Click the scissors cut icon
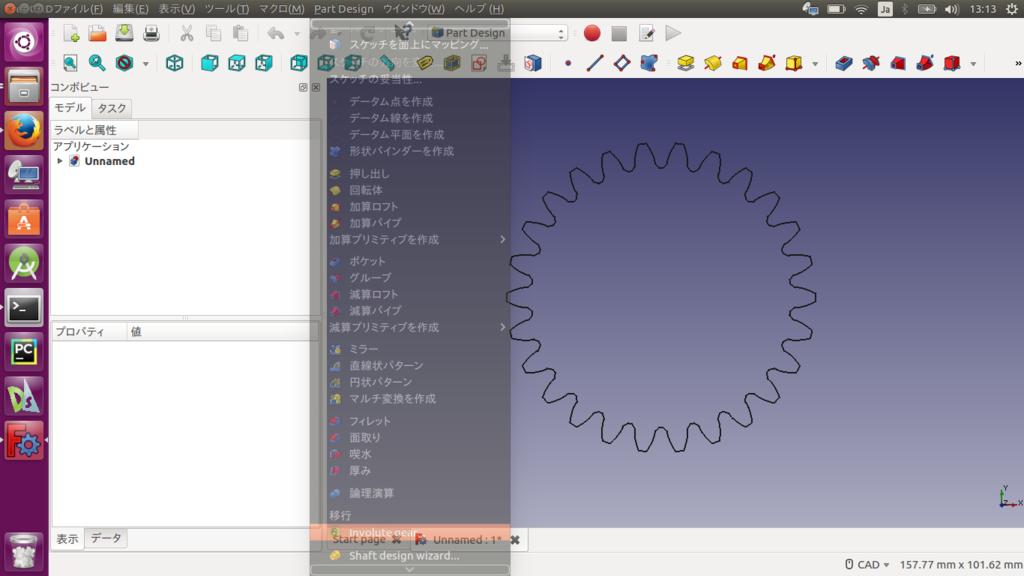 pyautogui.click(x=187, y=33)
